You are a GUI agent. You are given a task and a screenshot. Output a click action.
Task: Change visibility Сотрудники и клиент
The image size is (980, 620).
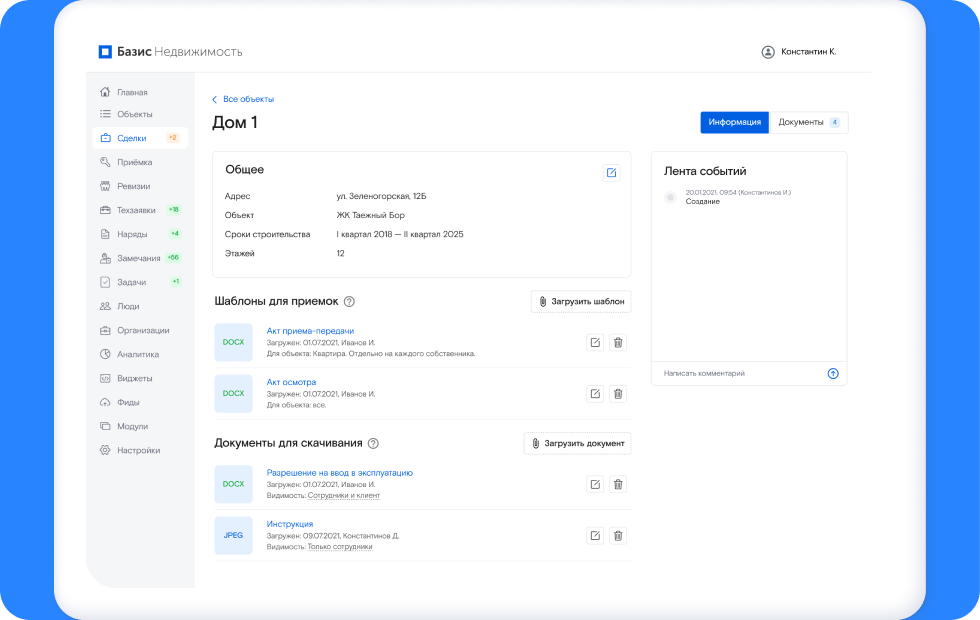(344, 496)
